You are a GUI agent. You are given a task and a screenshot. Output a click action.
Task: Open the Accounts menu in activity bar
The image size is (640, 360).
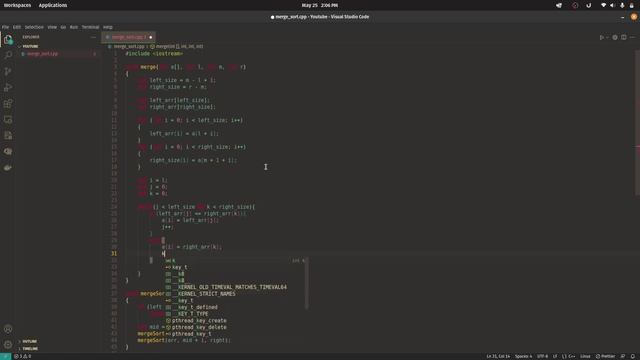pyautogui.click(x=8, y=329)
